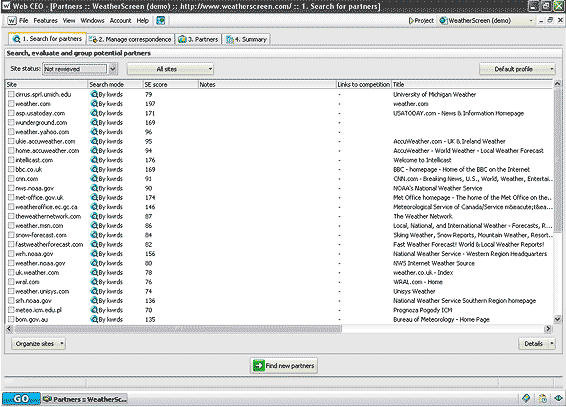Open the All sites dropdown
Screen dimensions: 566x407
(170, 69)
